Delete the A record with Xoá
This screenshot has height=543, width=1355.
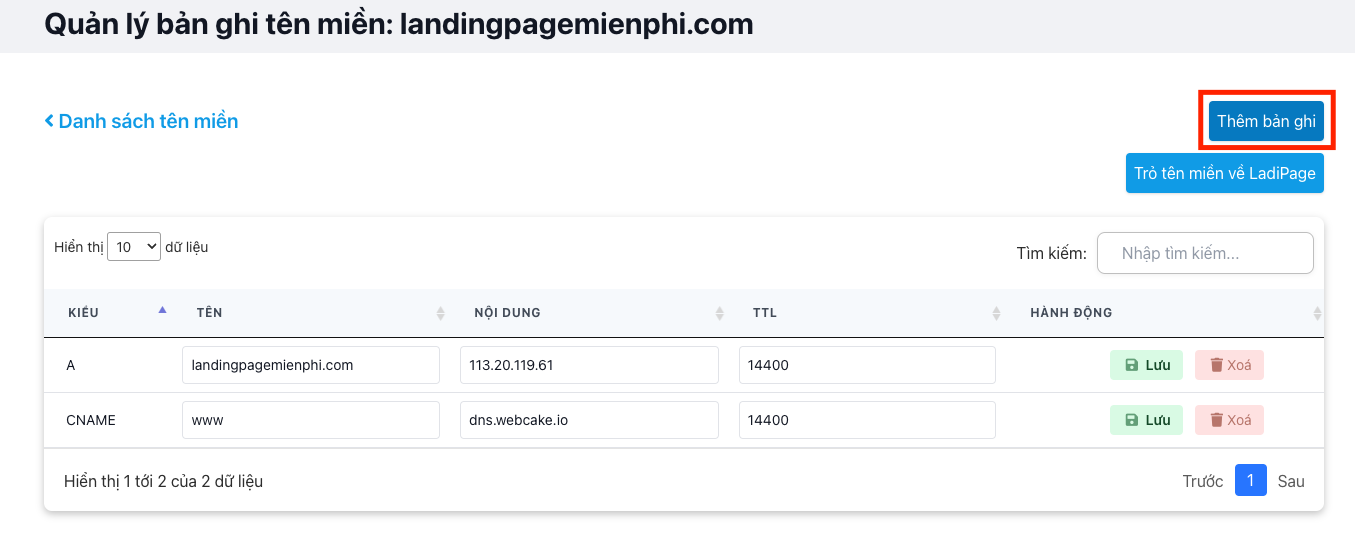click(x=1230, y=365)
